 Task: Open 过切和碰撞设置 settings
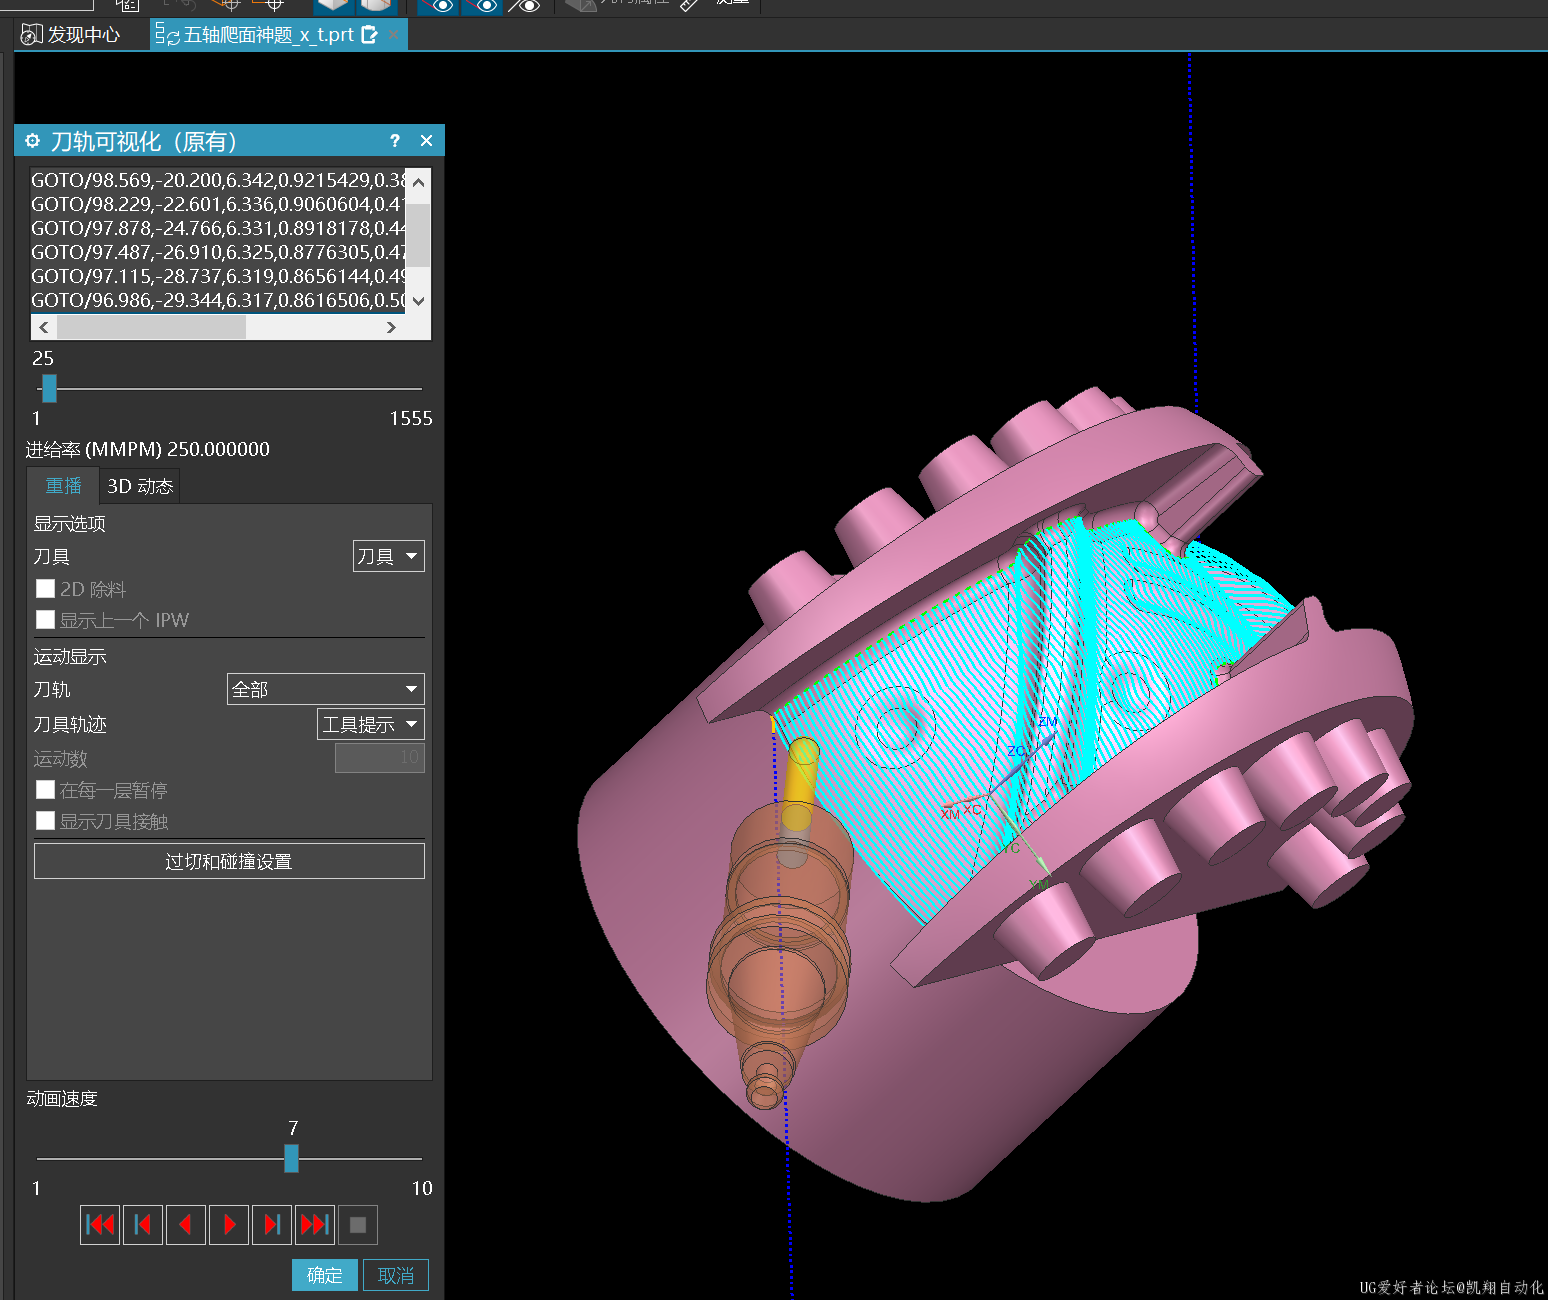tap(229, 861)
